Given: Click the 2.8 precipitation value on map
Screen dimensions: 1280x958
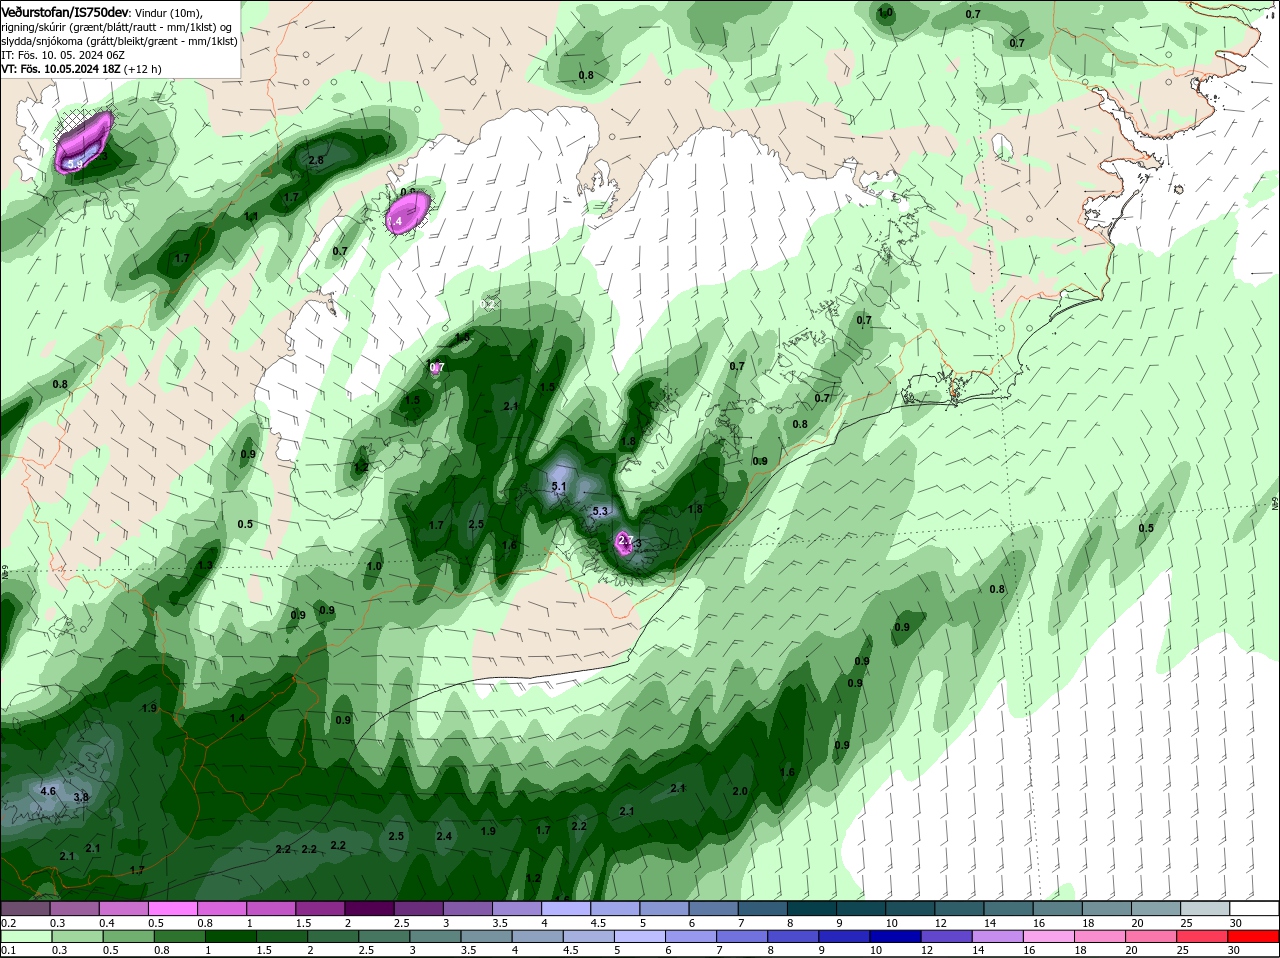Looking at the screenshot, I should (x=316, y=160).
